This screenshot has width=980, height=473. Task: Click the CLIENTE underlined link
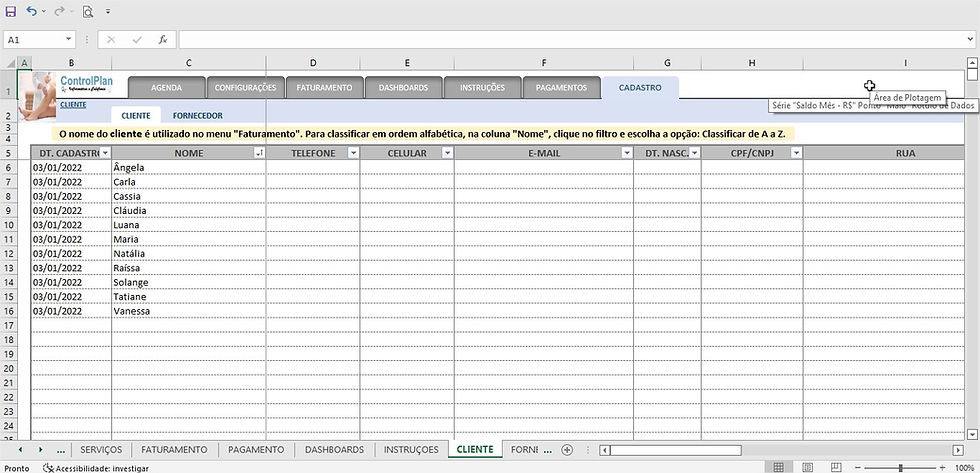coord(73,105)
